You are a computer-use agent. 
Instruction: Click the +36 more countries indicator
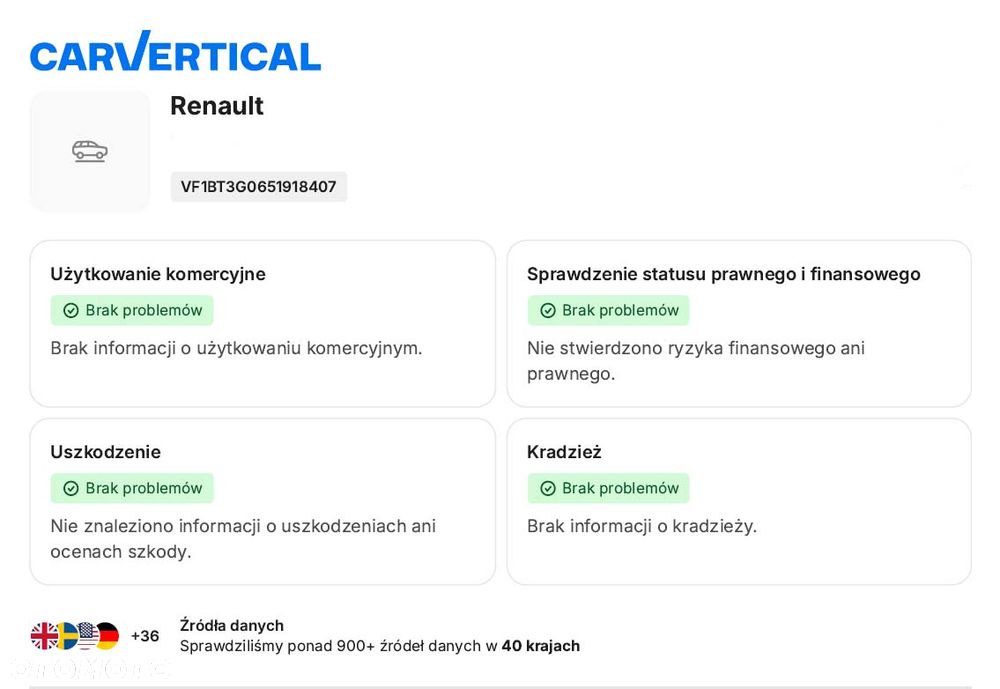(145, 636)
